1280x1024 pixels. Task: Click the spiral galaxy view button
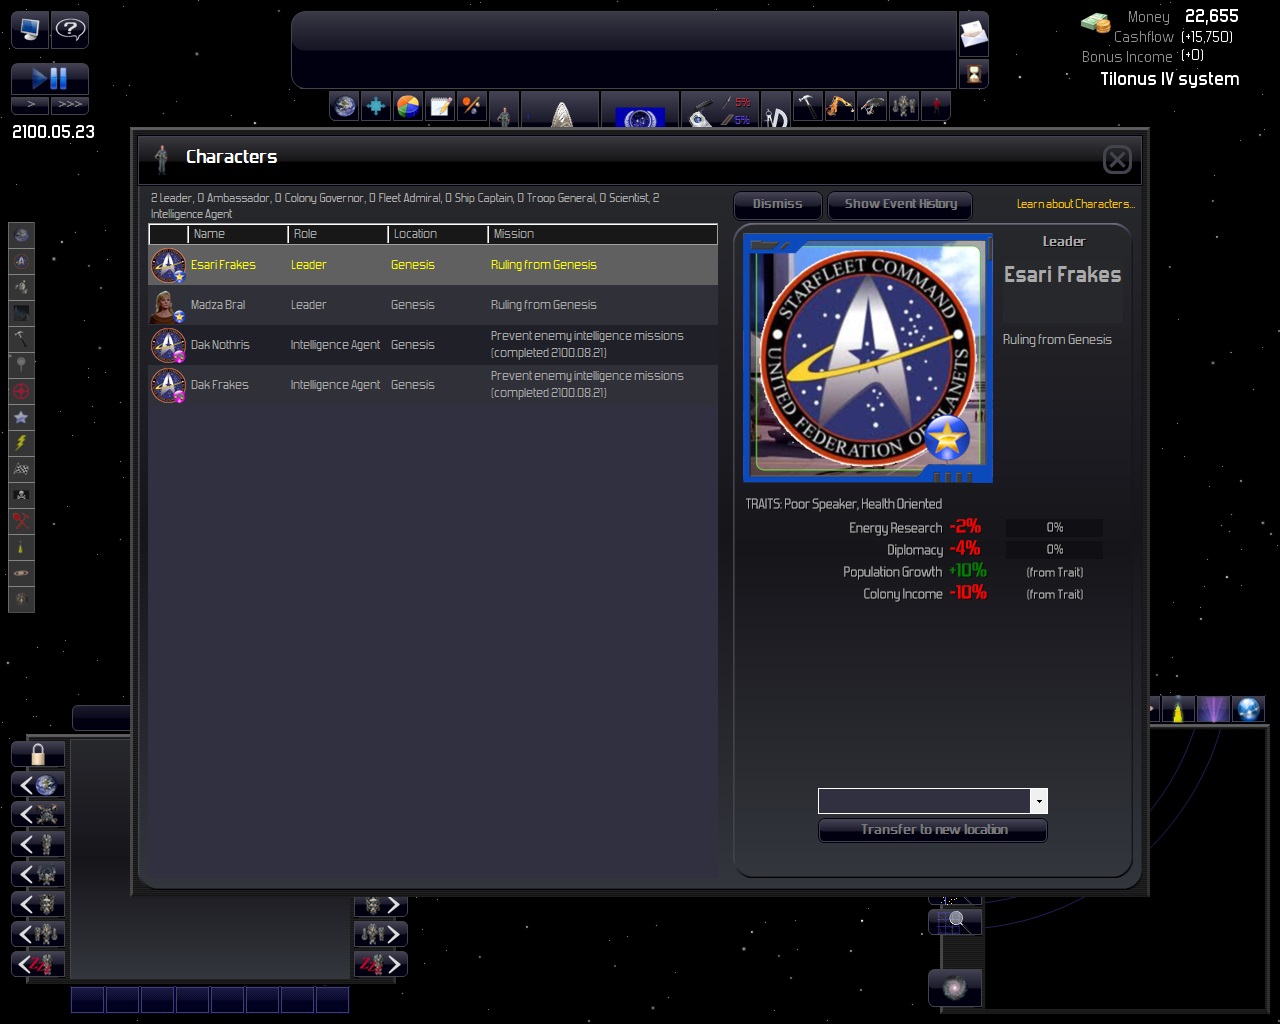tap(955, 988)
